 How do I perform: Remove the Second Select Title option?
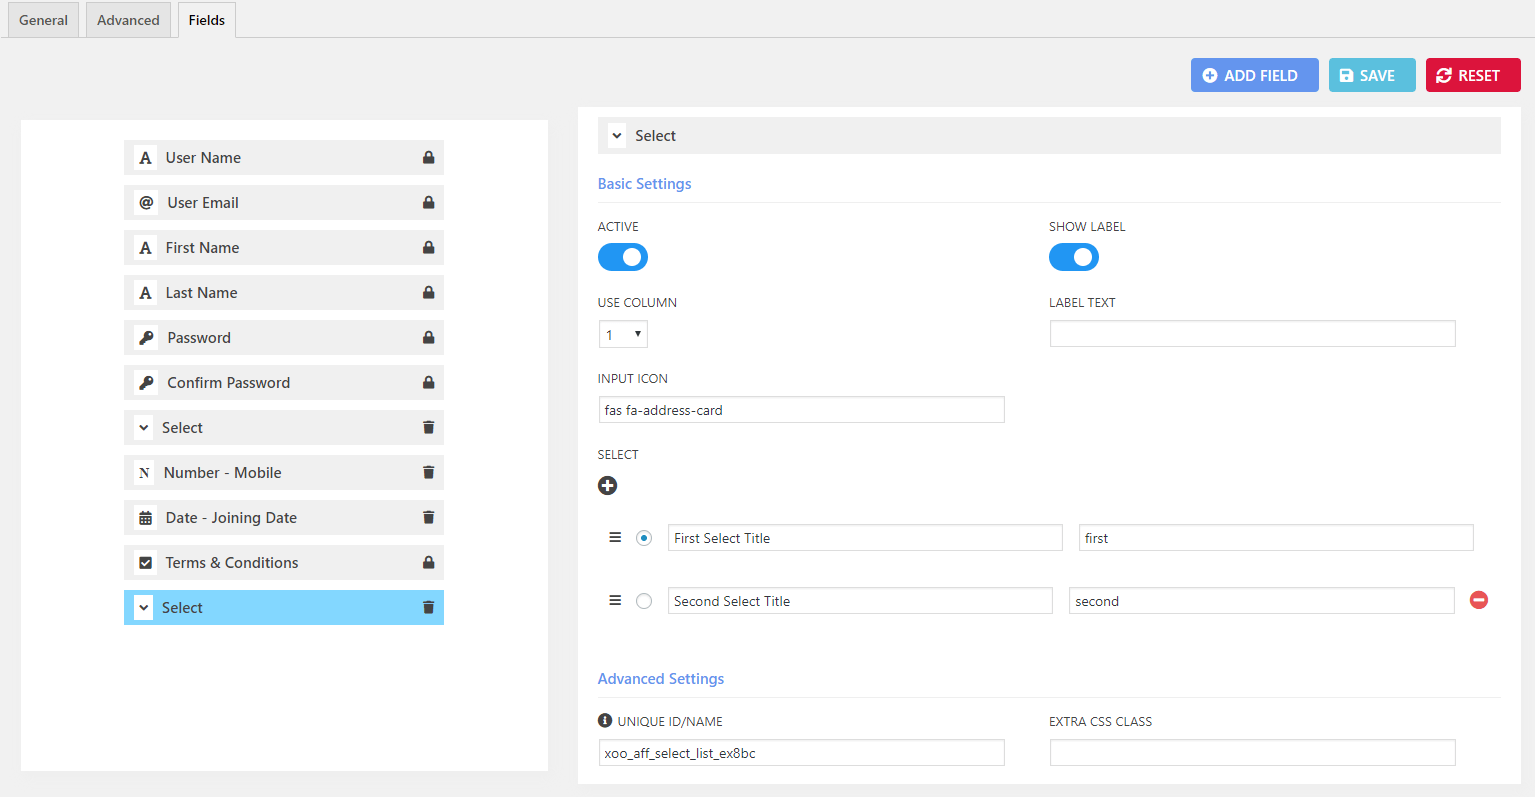point(1478,600)
